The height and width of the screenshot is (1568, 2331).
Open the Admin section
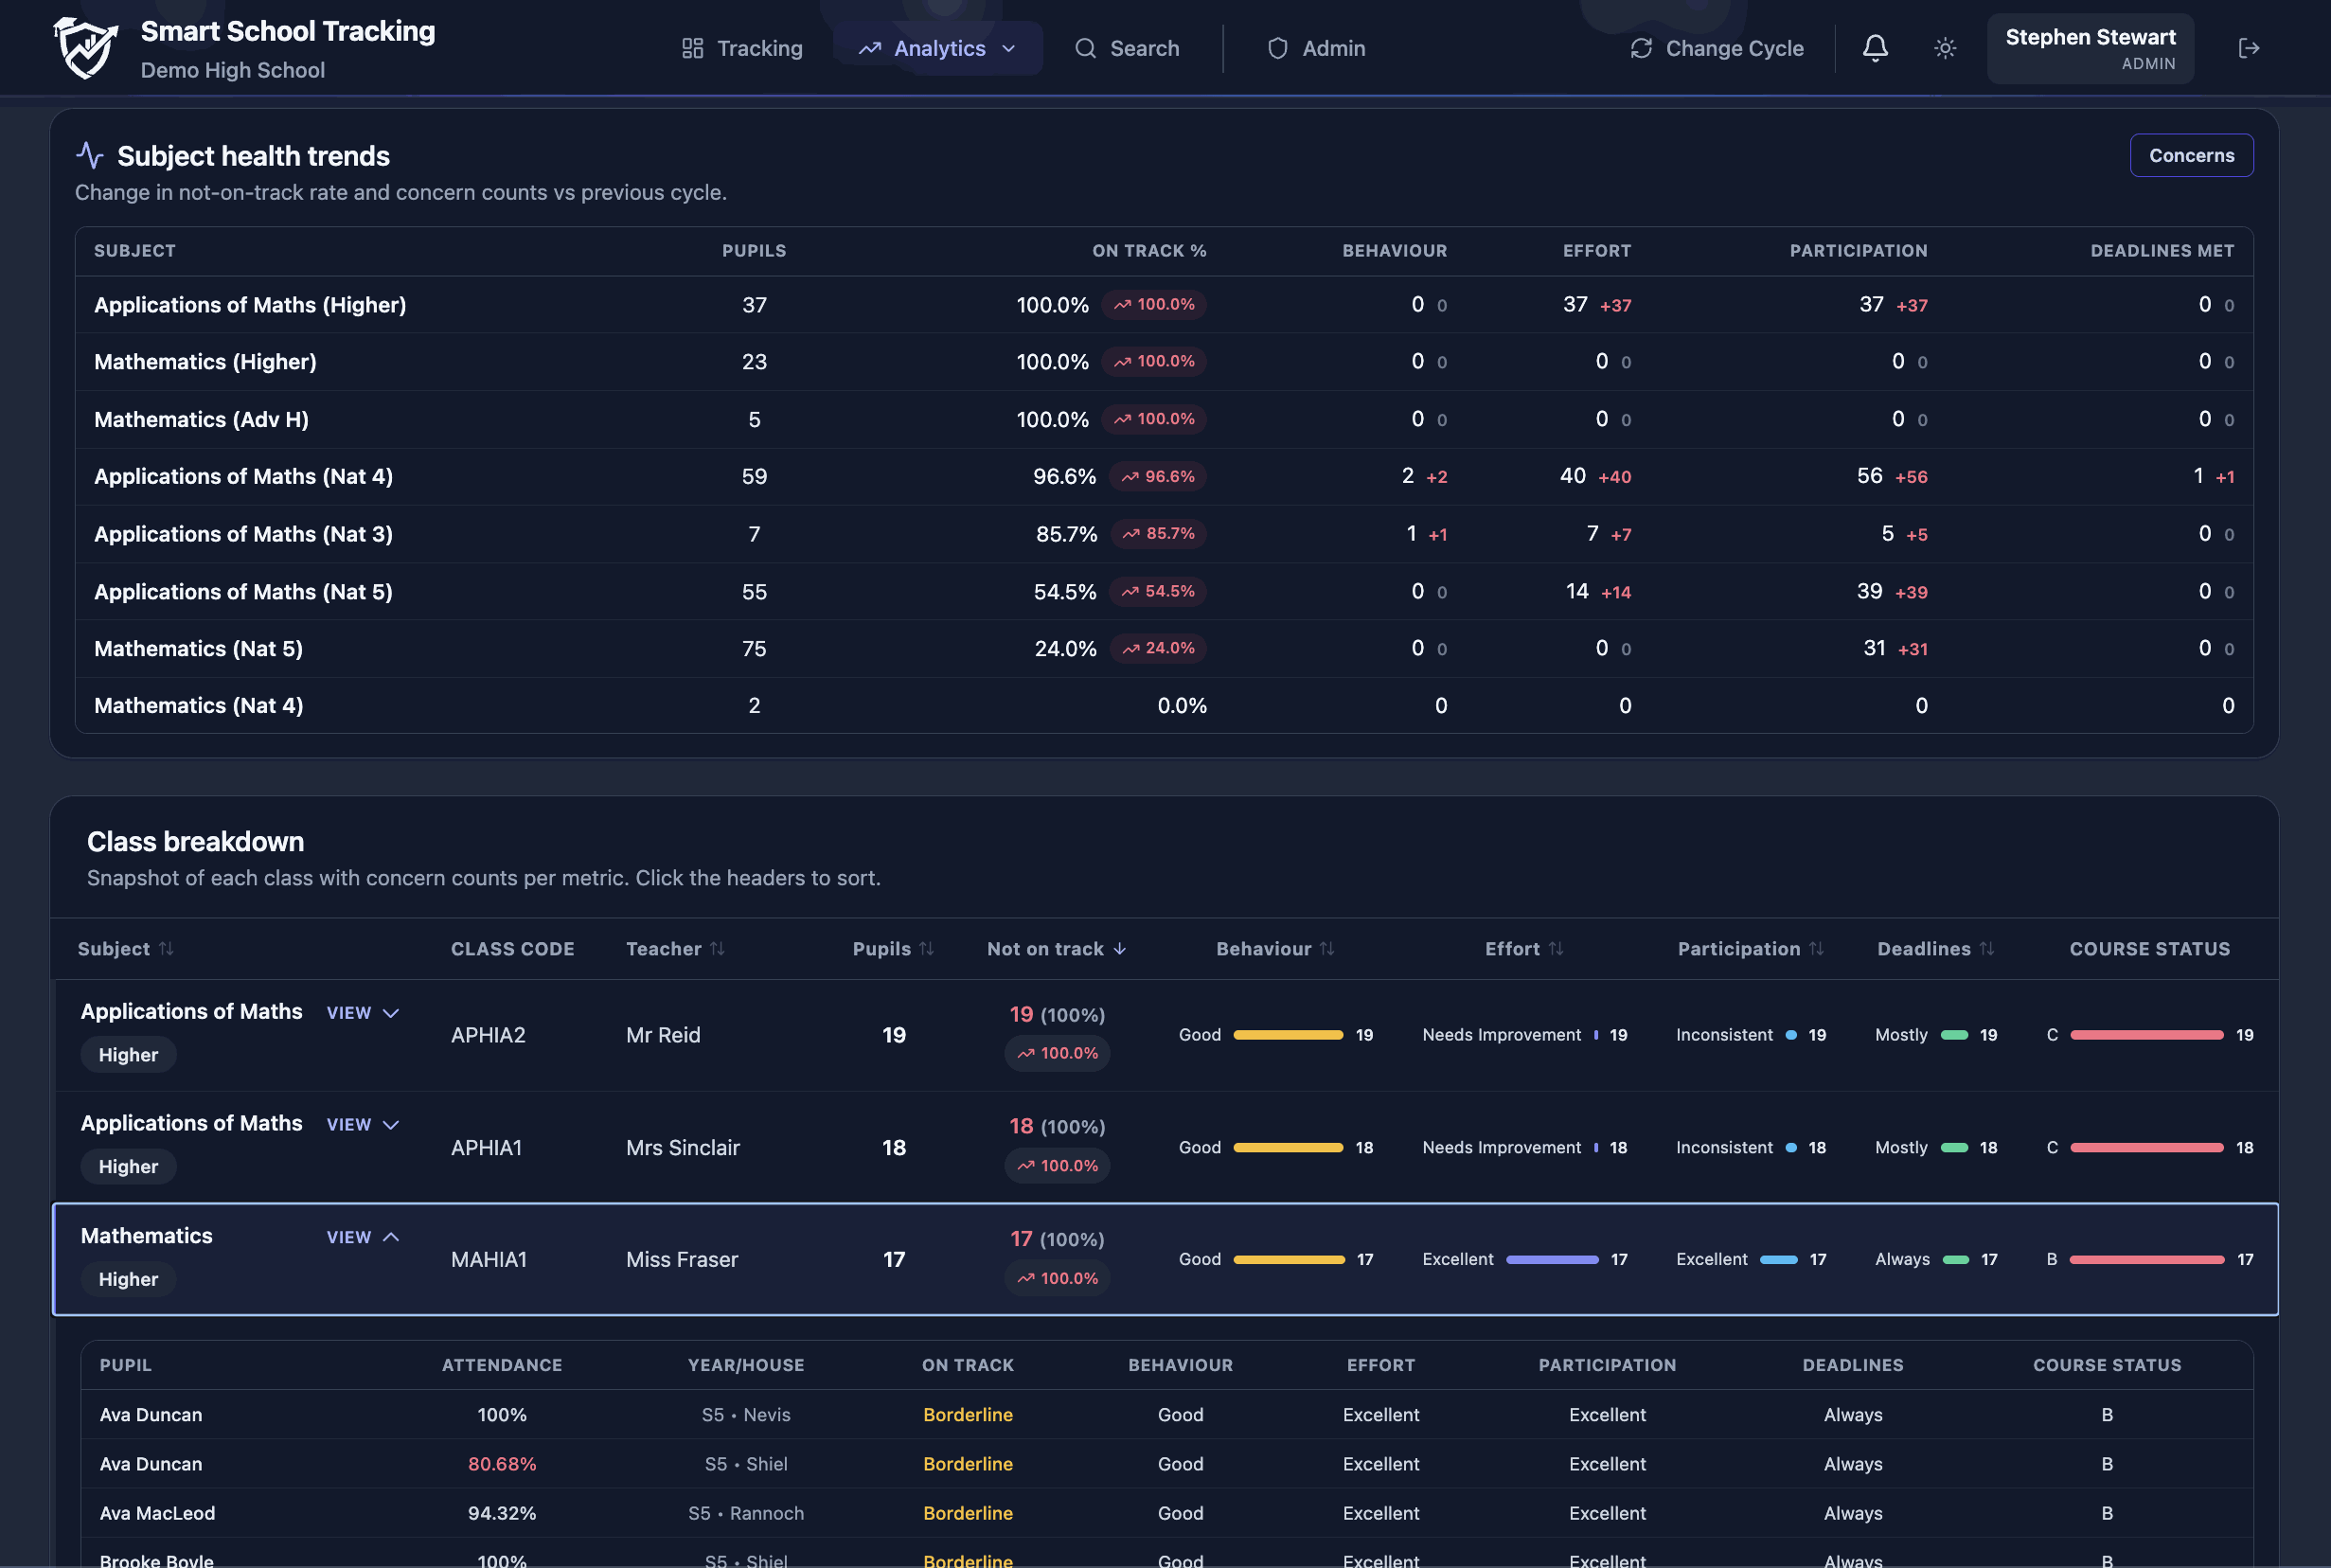pos(1316,48)
